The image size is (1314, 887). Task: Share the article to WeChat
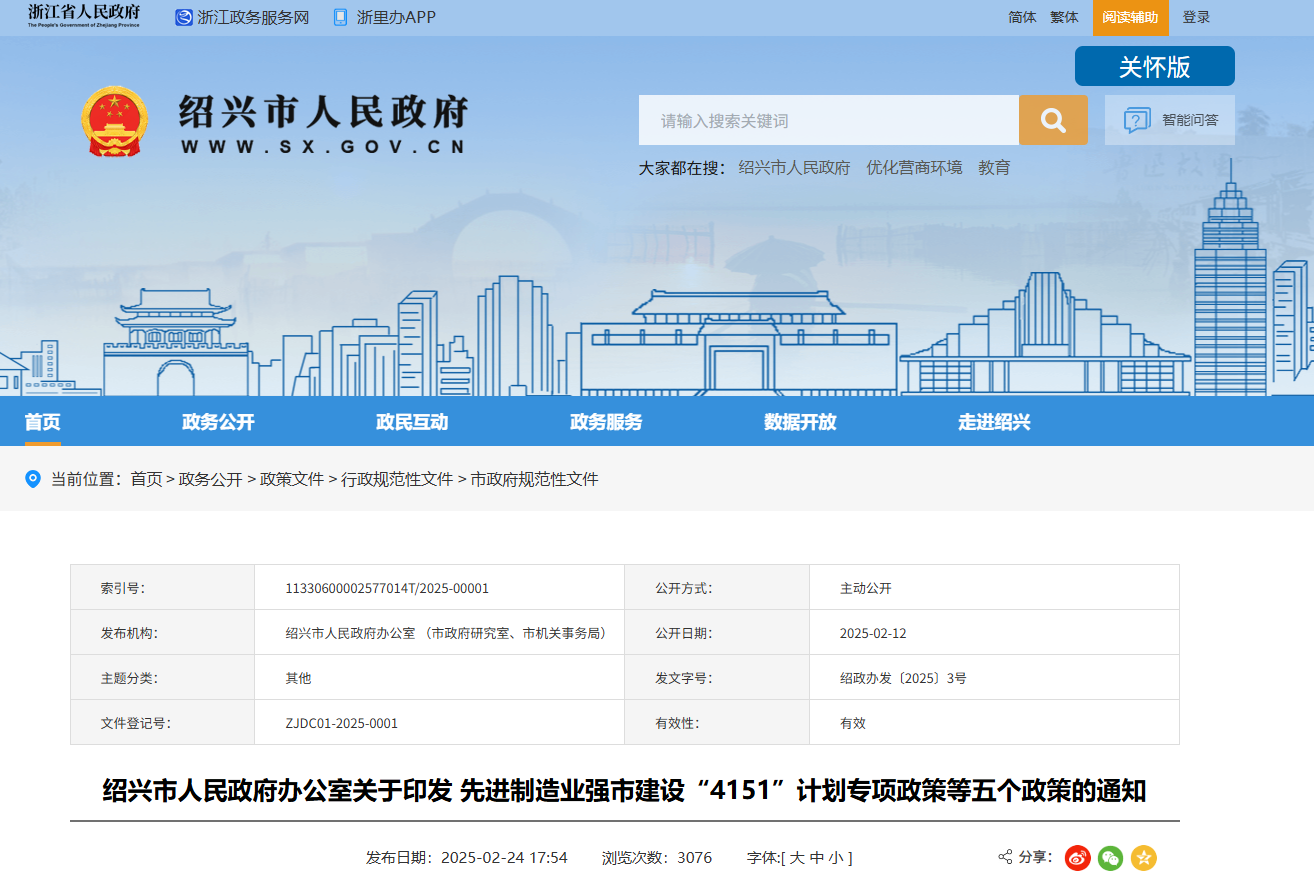click(1109, 858)
